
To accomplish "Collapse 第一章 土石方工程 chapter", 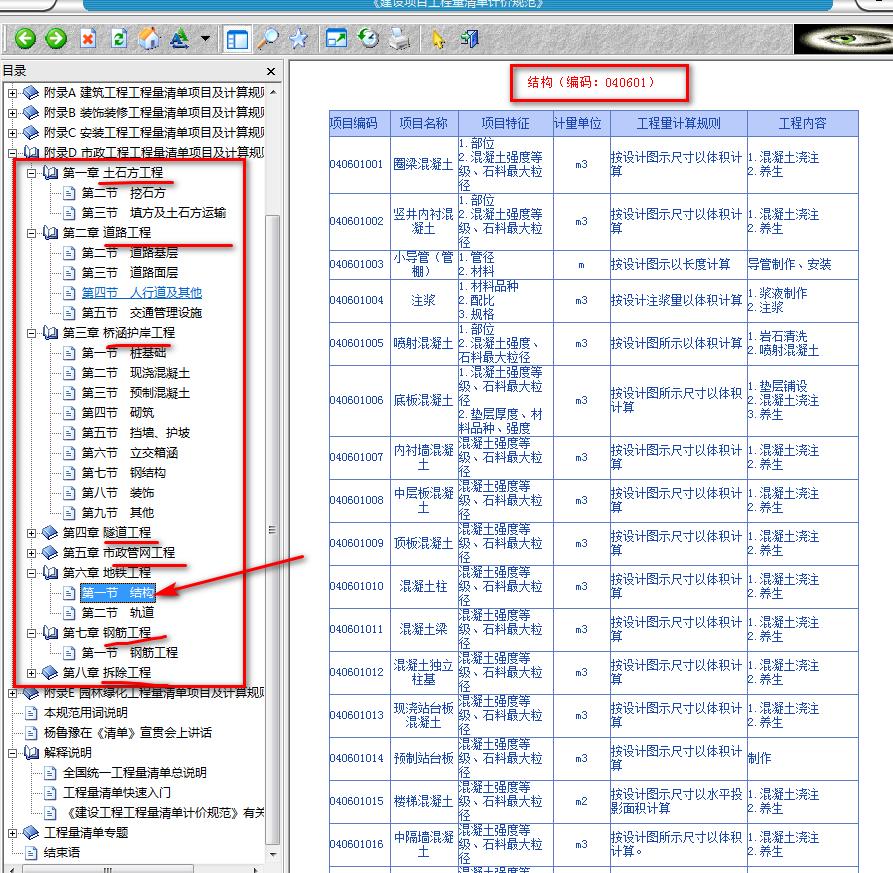I will click(32, 173).
